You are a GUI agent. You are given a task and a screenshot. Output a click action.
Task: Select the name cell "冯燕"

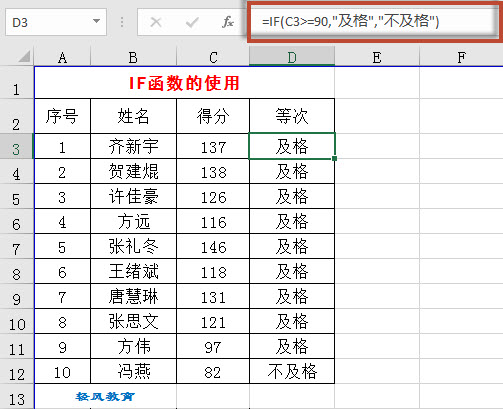point(133,371)
